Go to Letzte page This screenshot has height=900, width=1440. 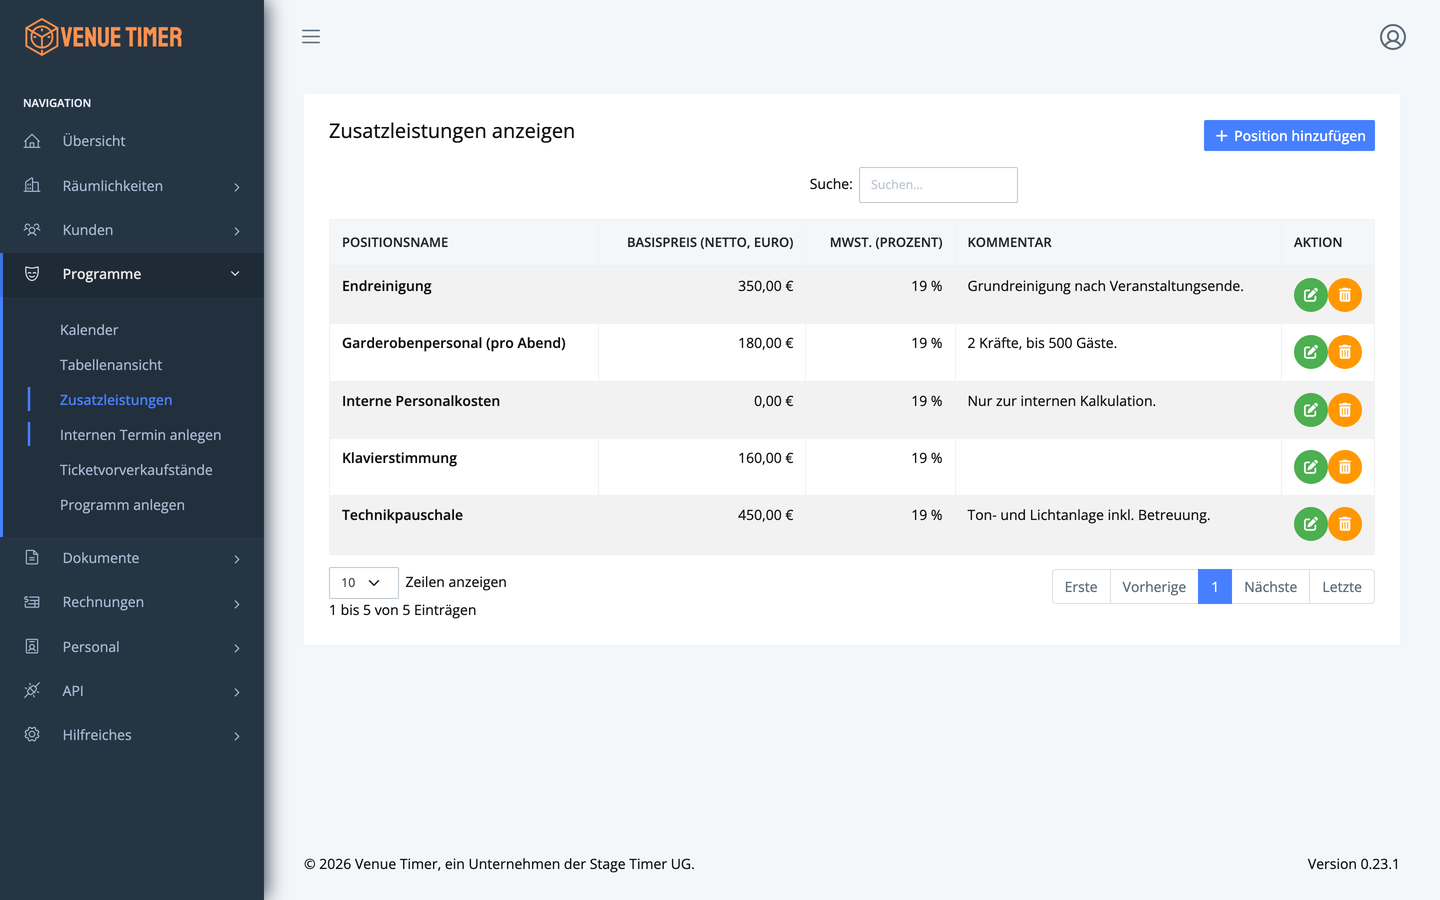pos(1342,587)
